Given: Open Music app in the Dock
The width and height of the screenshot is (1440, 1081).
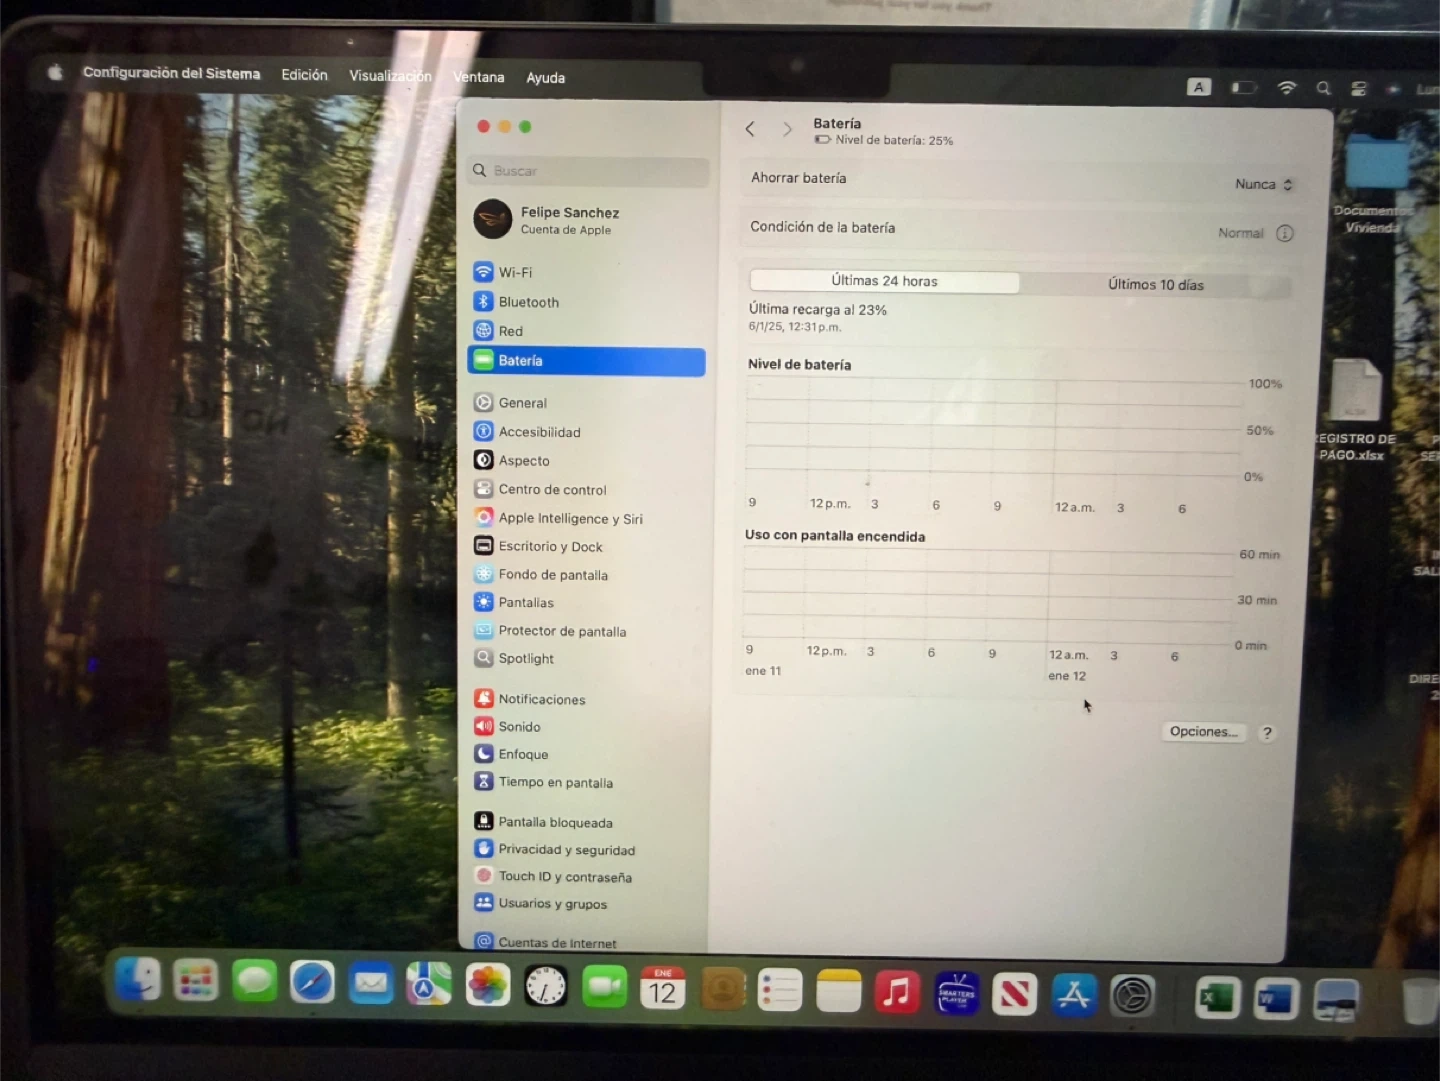Looking at the screenshot, I should [897, 993].
